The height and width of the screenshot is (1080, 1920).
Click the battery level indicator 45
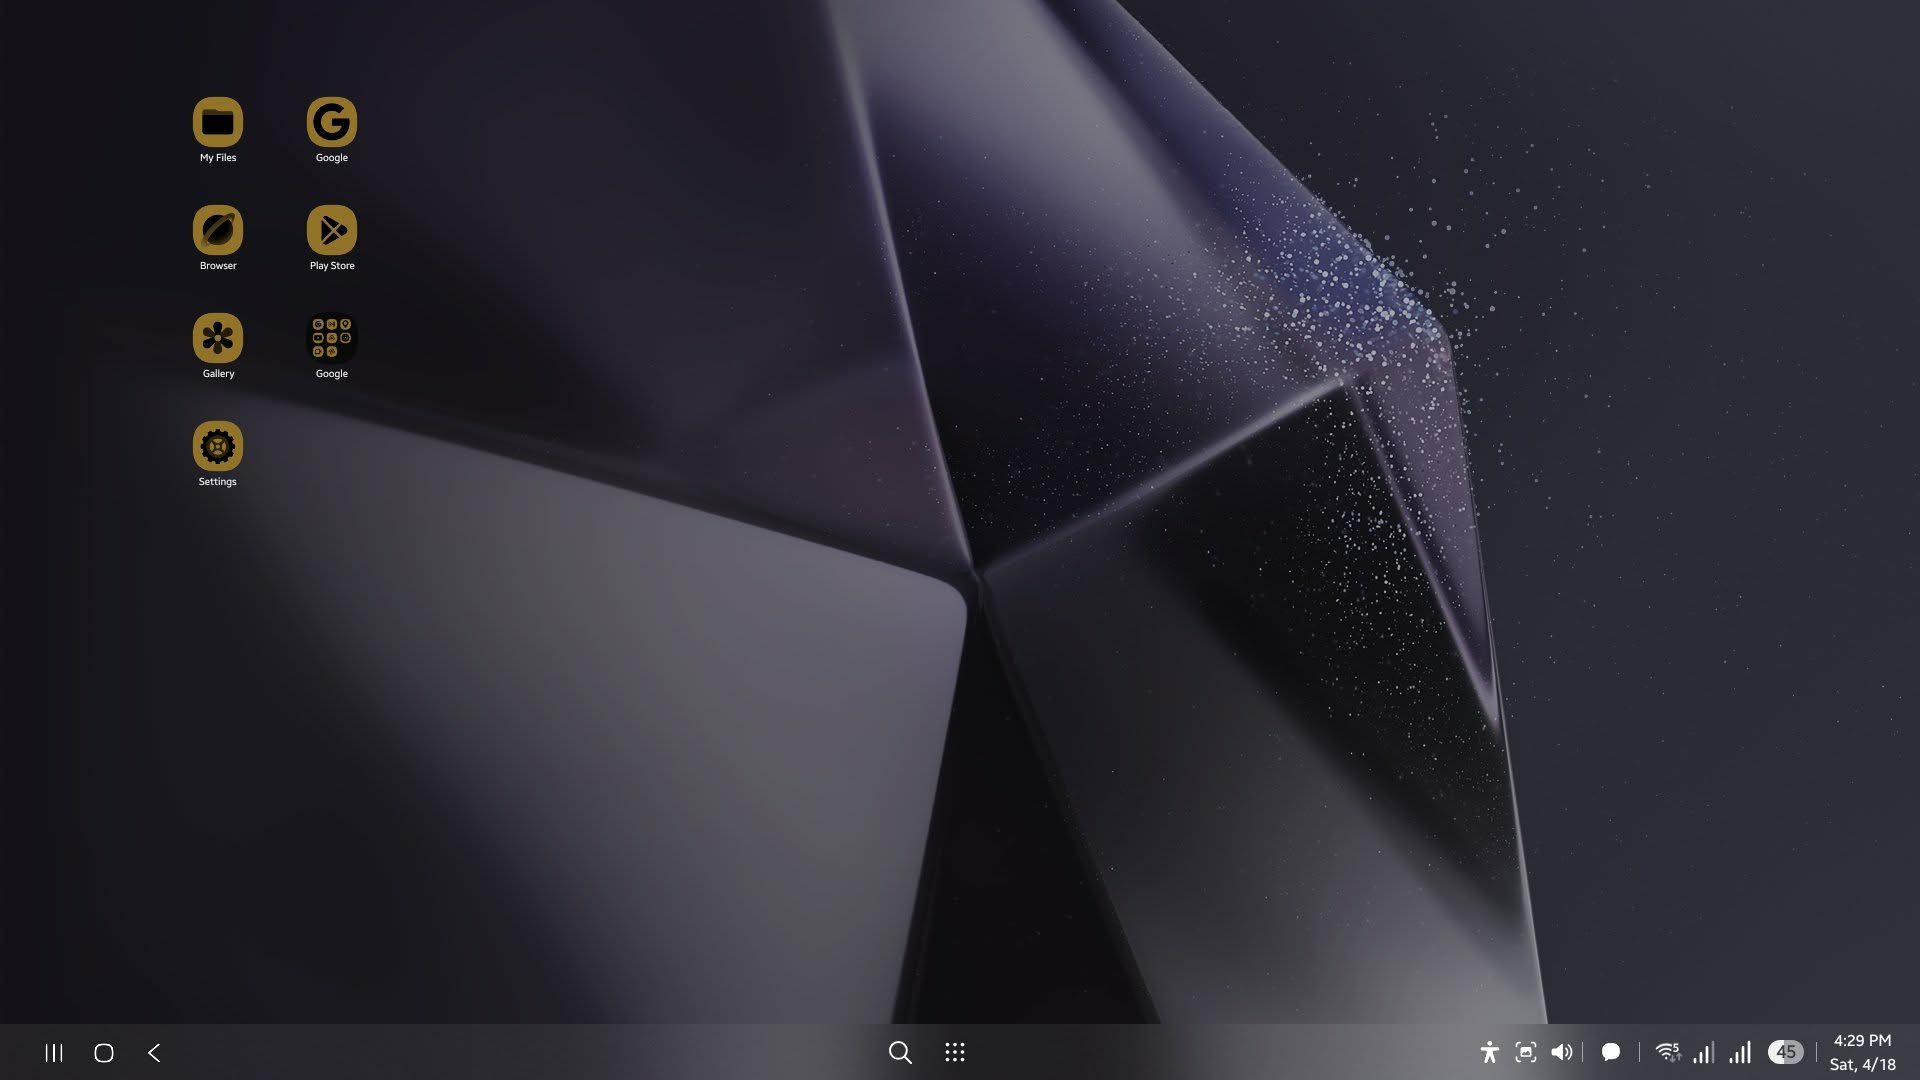(1785, 1052)
